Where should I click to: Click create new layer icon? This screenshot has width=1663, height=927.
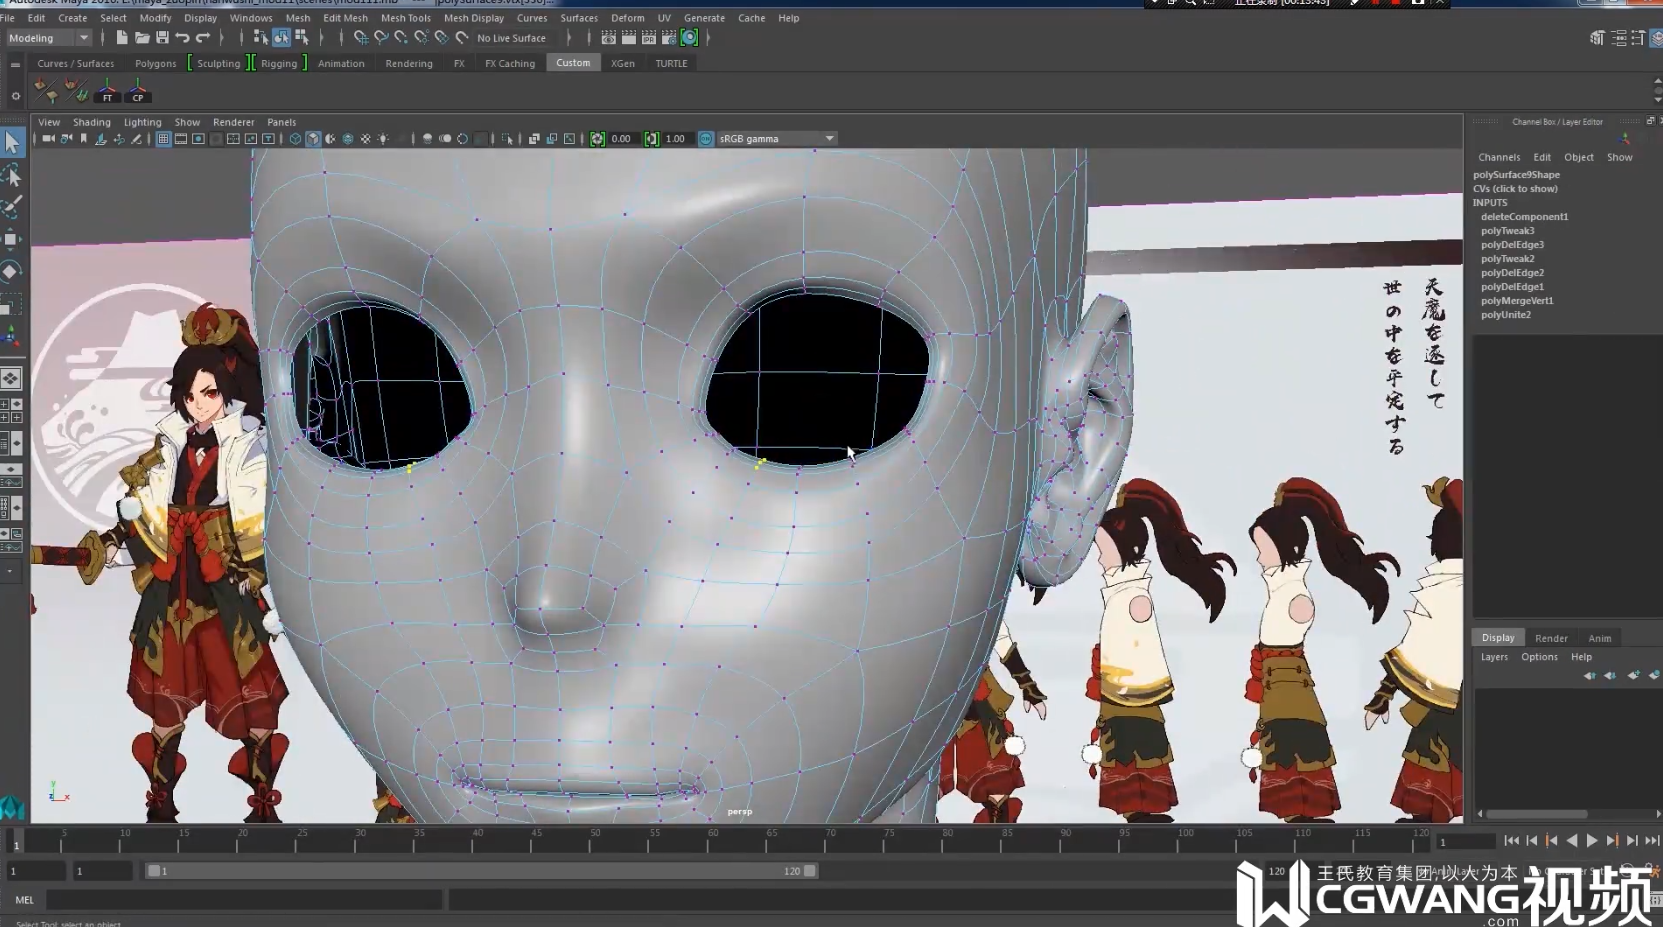(1633, 676)
